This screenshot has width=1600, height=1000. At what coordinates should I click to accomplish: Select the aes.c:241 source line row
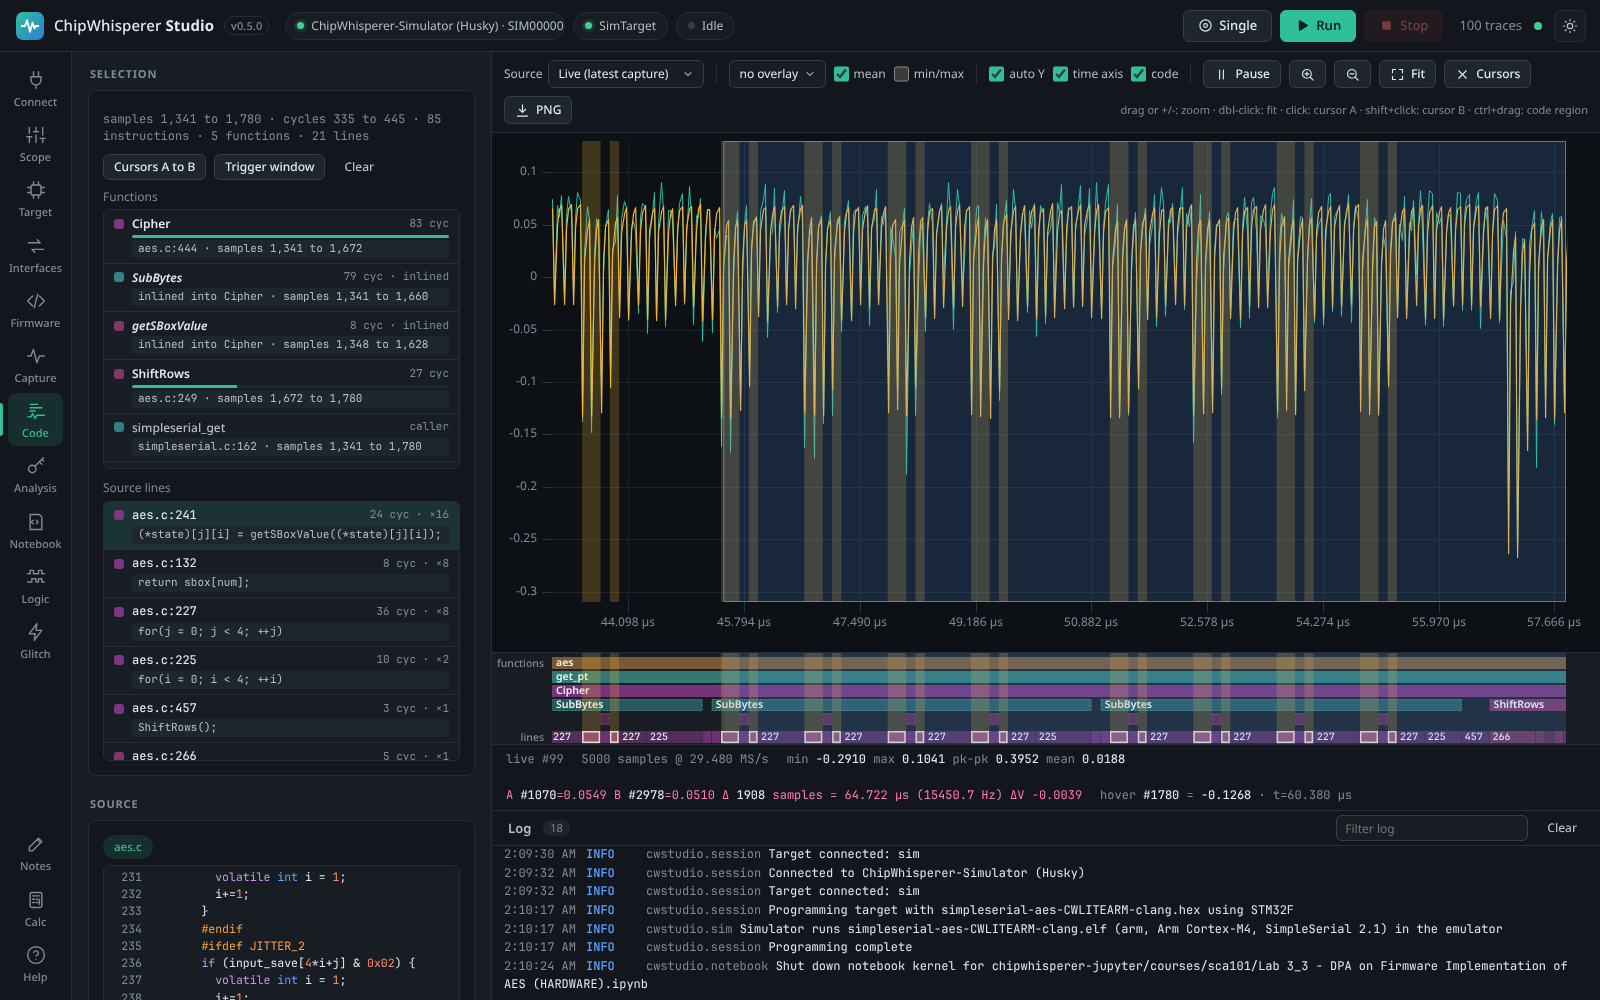point(281,525)
